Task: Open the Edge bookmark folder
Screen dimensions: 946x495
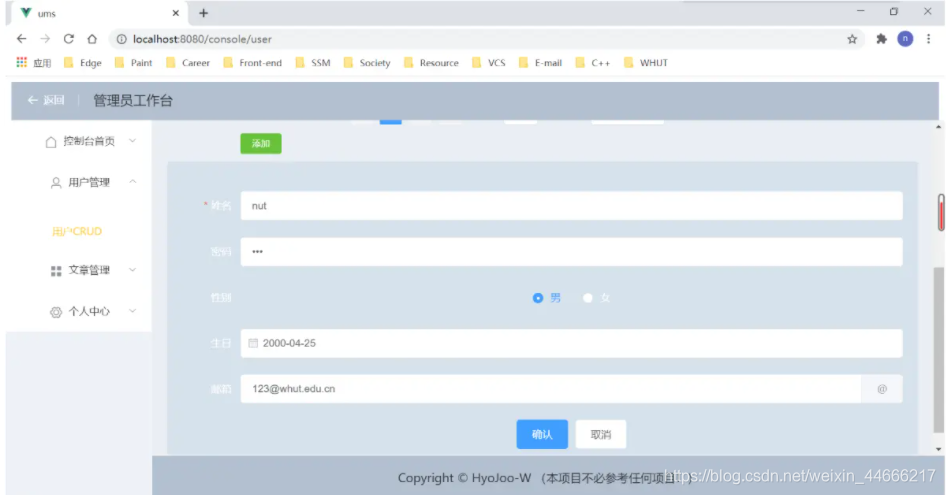Action: coord(83,62)
